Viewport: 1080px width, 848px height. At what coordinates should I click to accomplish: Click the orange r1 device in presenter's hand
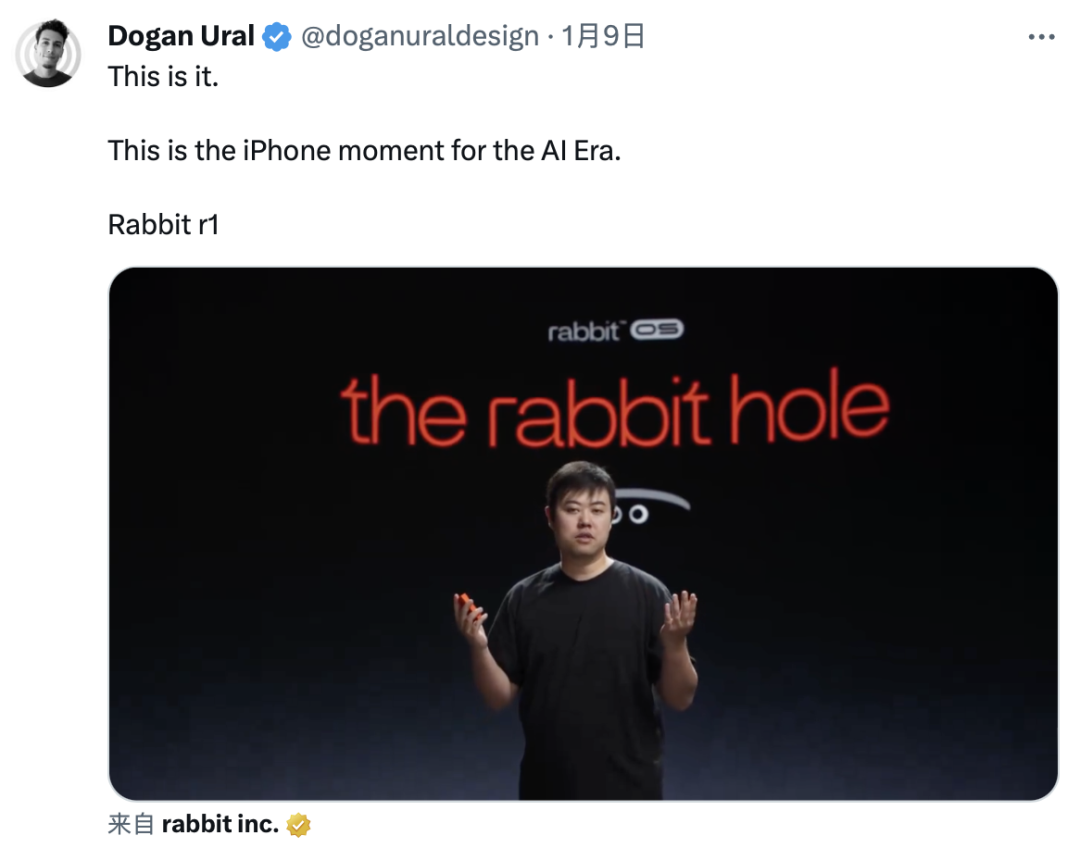coord(466,603)
